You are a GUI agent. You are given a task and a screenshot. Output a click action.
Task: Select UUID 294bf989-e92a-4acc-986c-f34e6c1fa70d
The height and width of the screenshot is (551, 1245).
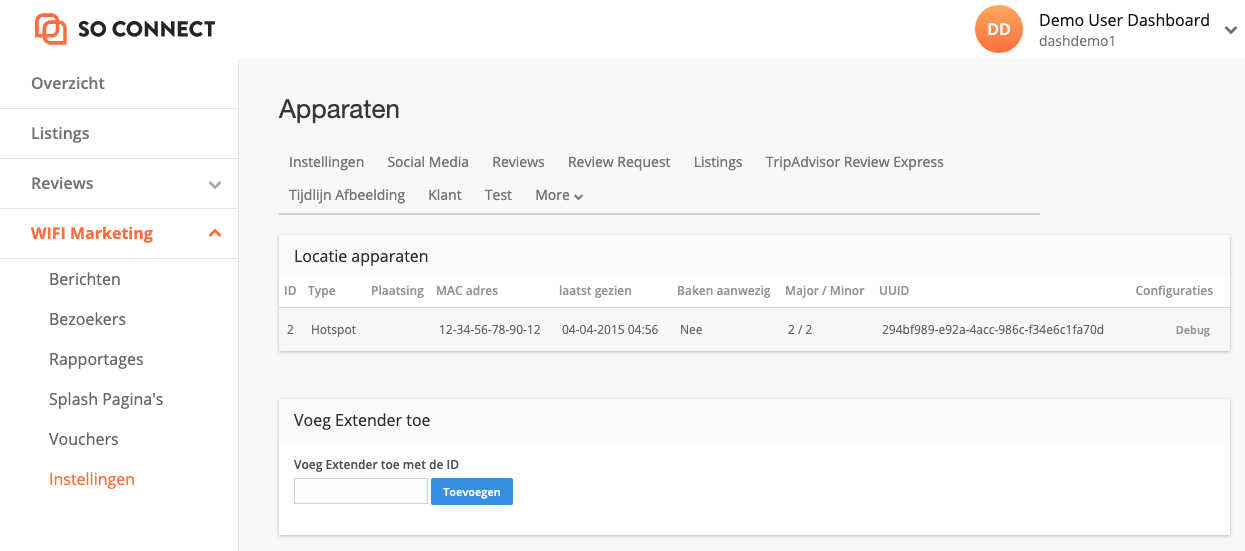pyautogui.click(x=993, y=329)
